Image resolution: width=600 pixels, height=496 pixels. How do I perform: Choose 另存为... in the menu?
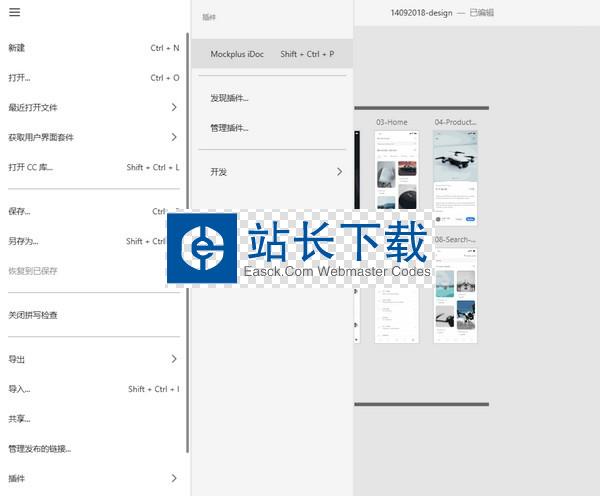pyautogui.click(x=23, y=241)
